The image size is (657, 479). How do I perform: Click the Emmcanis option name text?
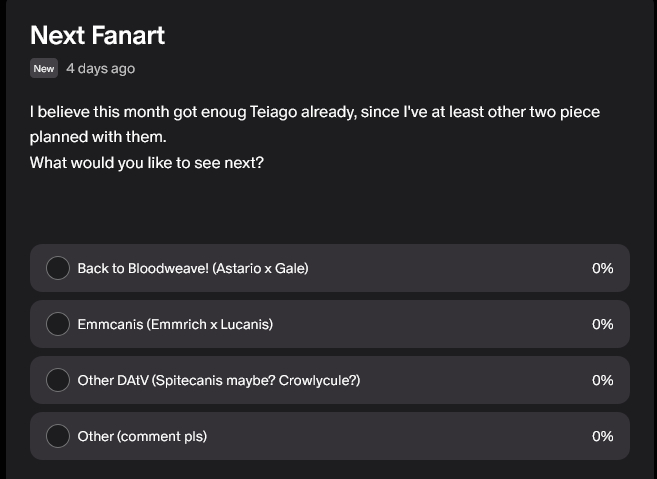(x=111, y=324)
